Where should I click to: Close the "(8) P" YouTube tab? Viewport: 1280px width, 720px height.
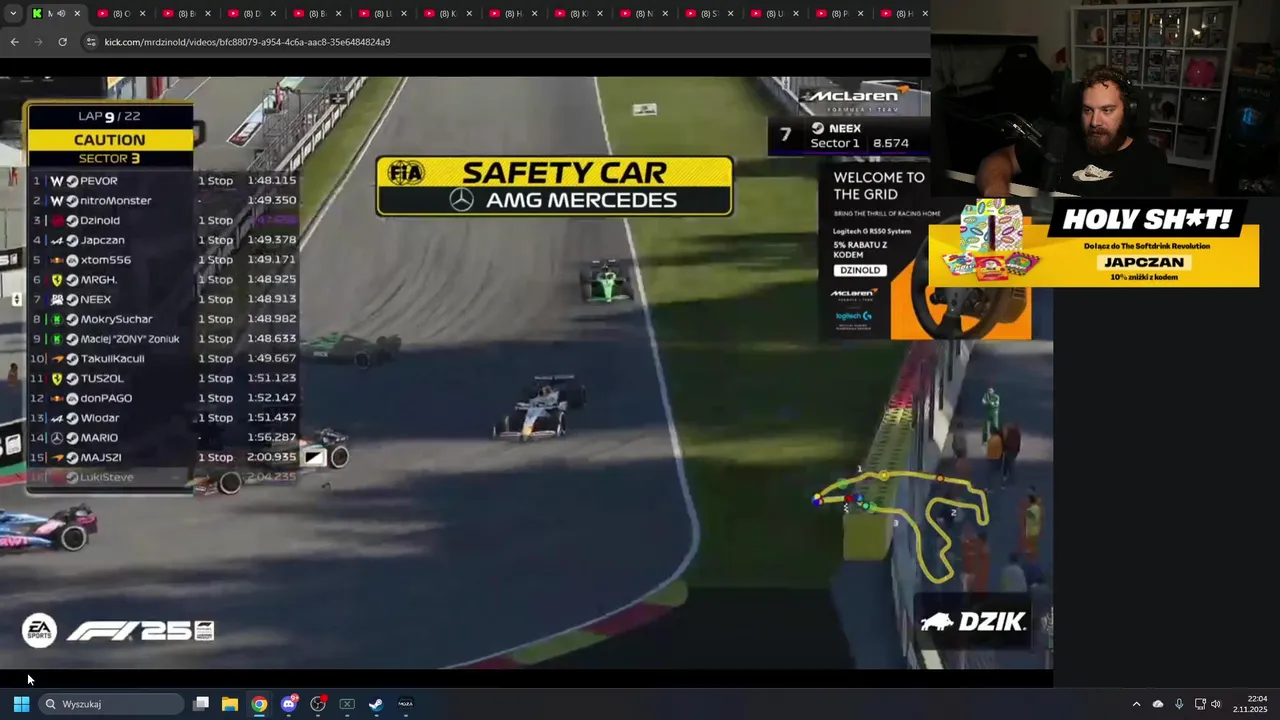click(860, 13)
